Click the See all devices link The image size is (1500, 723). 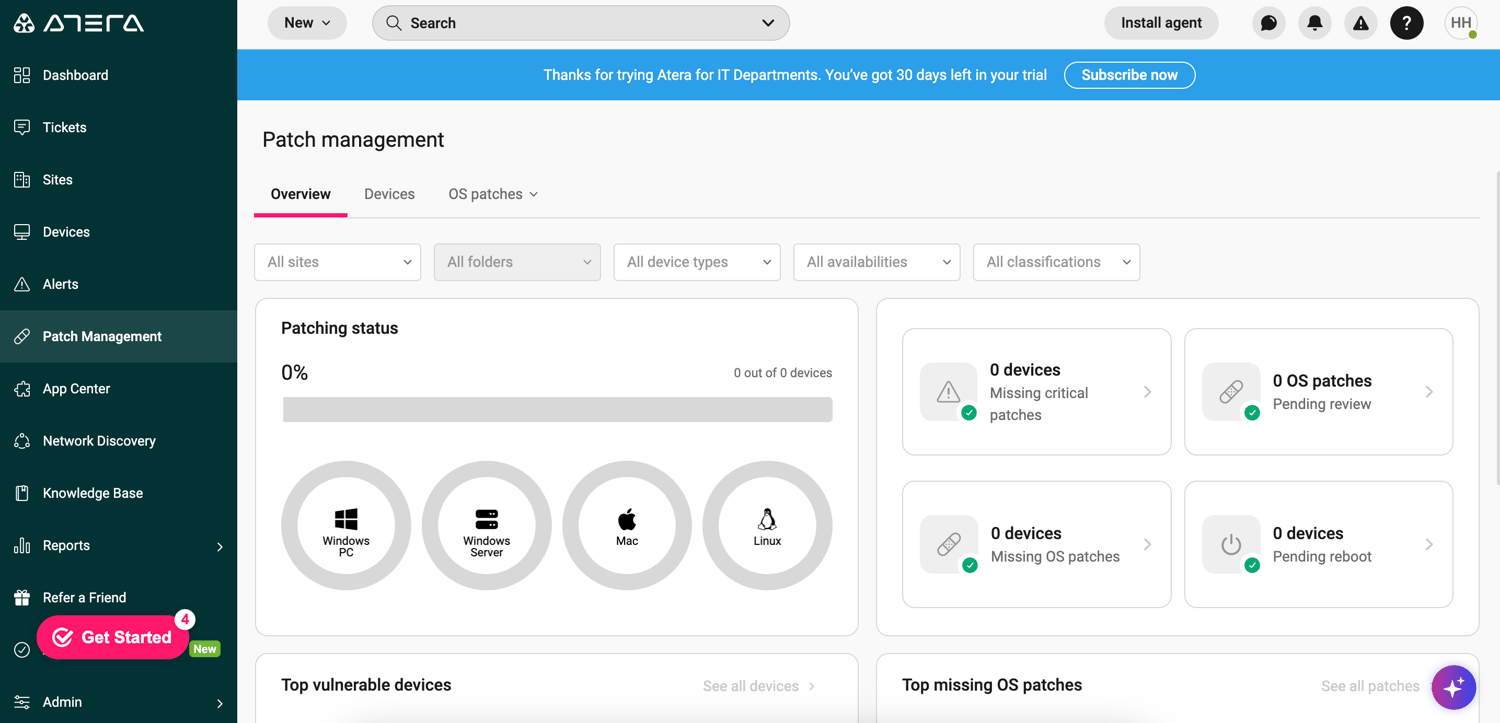(759, 686)
